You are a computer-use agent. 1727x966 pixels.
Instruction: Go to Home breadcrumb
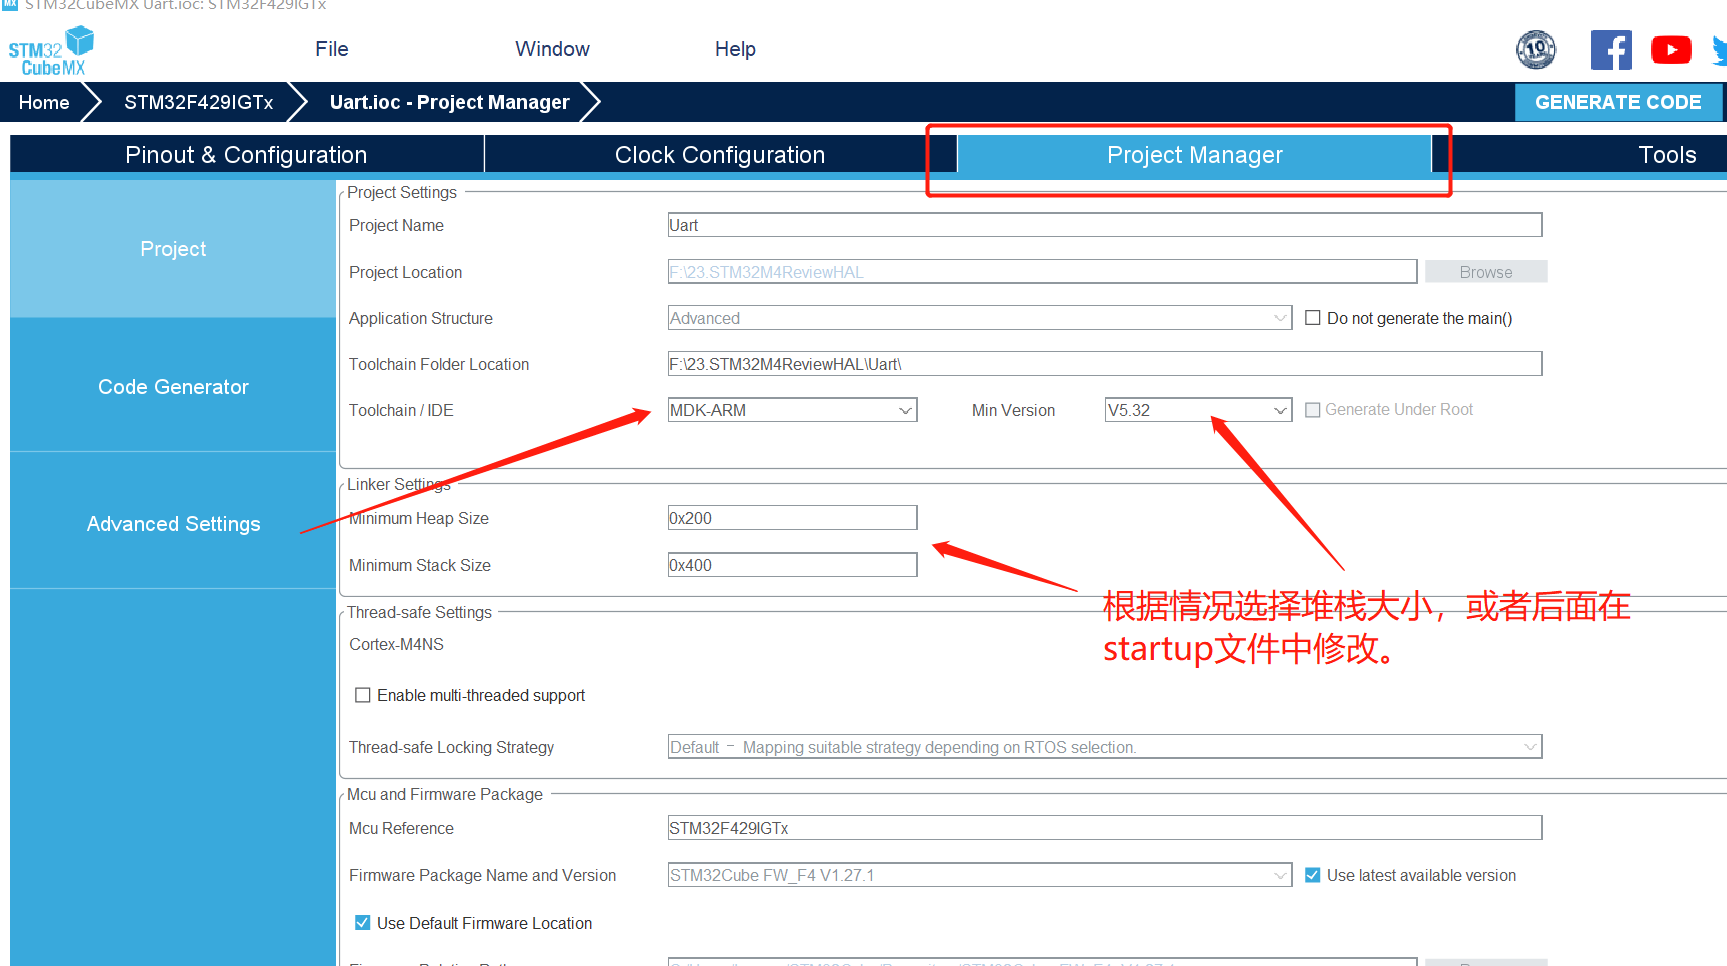[44, 102]
